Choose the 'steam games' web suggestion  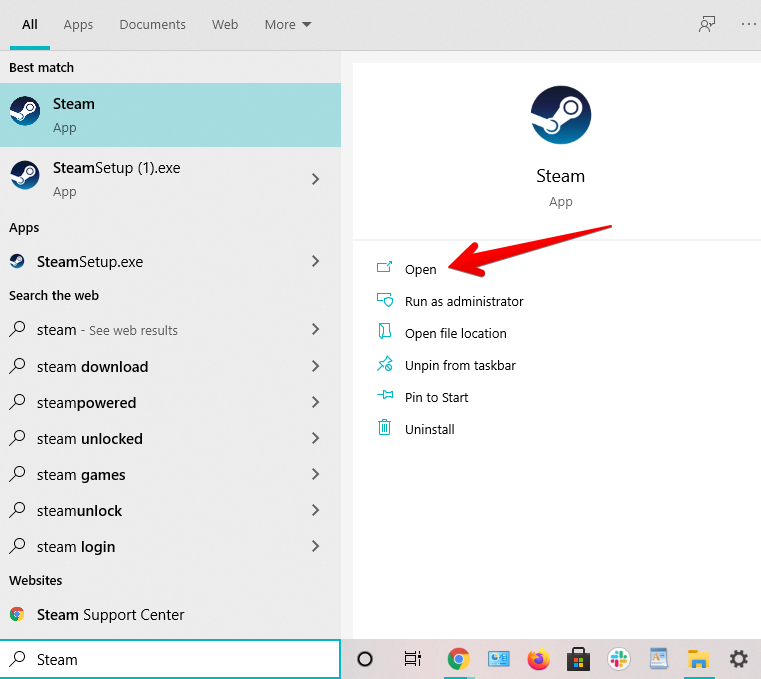point(170,474)
